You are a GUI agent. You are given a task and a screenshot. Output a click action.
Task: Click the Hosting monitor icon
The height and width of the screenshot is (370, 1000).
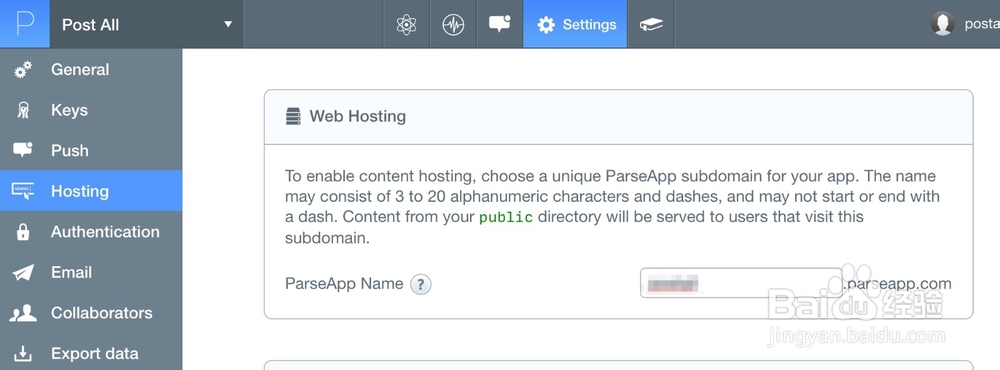(23, 191)
